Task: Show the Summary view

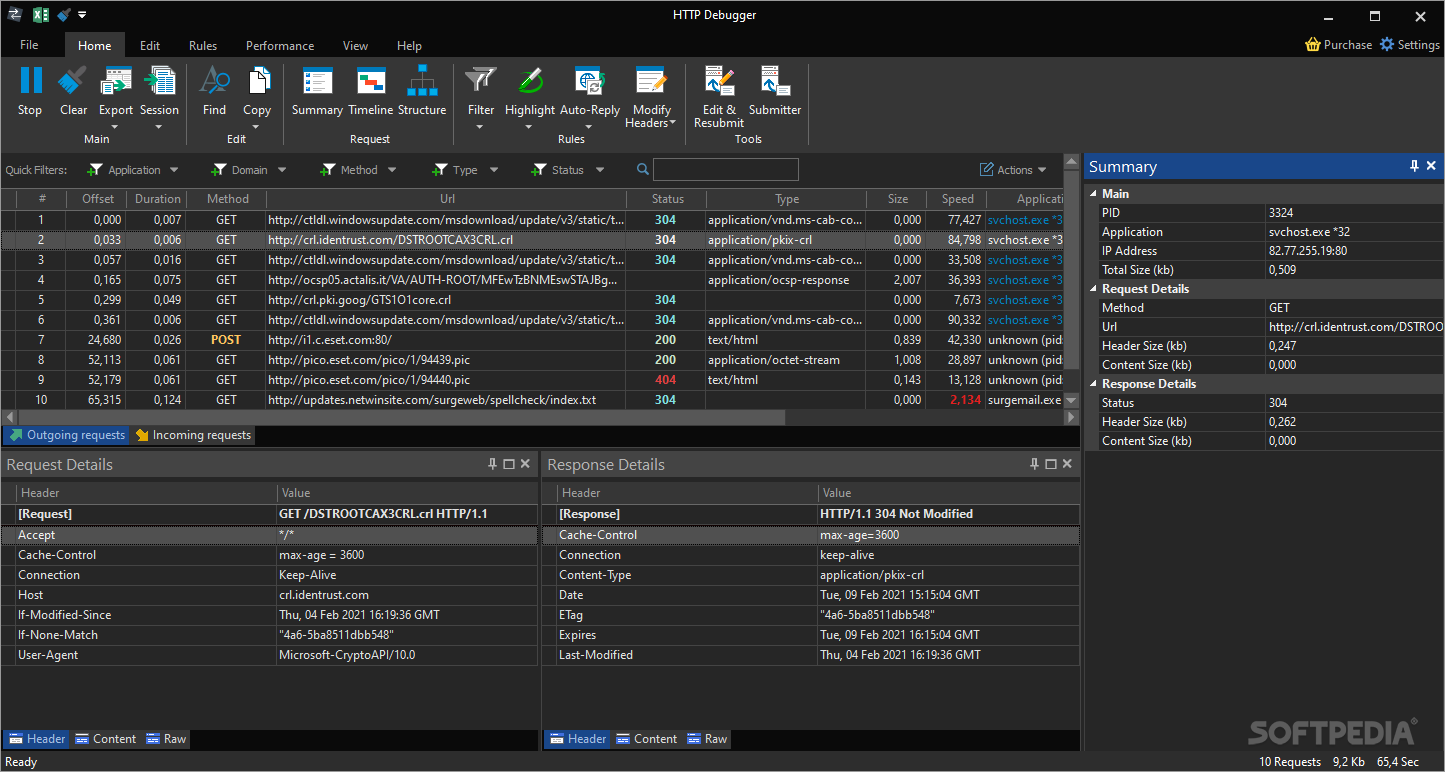Action: [x=317, y=92]
